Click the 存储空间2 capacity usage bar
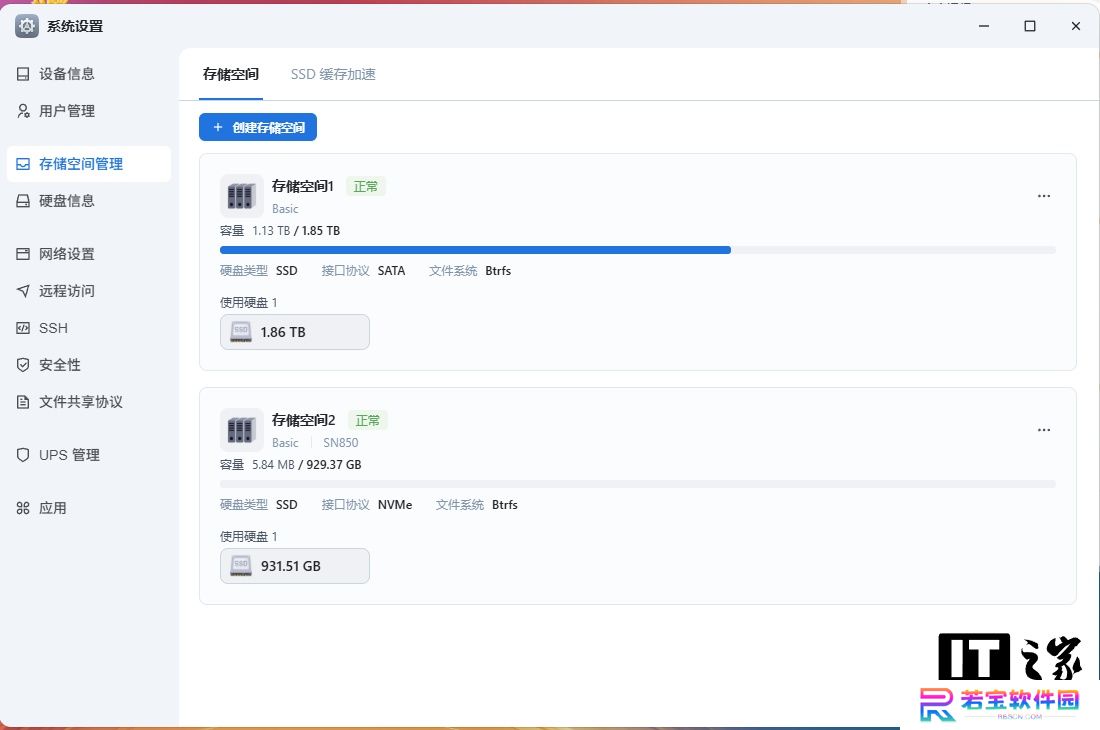Viewport: 1100px width, 730px height. coord(638,484)
